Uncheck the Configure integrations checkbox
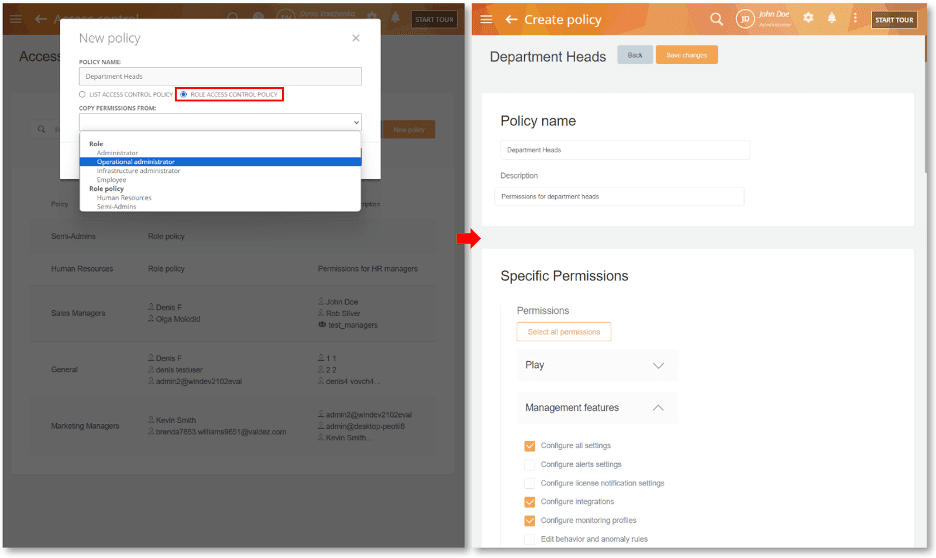 coord(530,502)
